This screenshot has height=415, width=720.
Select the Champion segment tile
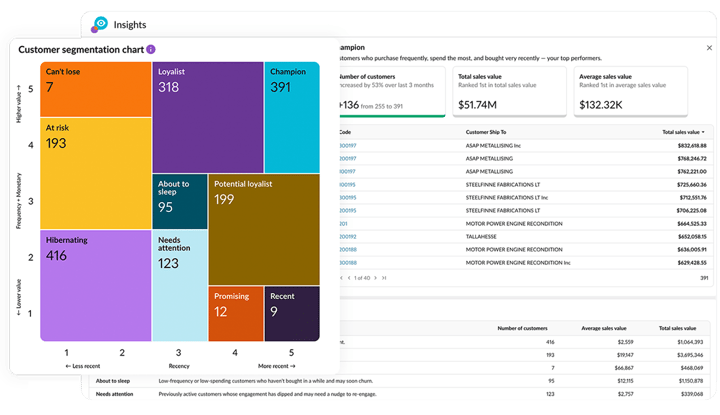[292, 117]
